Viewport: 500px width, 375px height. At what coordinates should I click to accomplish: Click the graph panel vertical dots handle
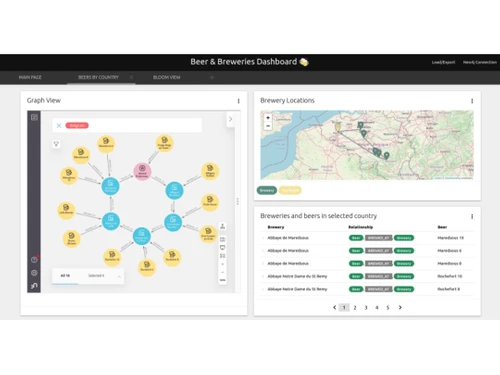[x=238, y=201]
